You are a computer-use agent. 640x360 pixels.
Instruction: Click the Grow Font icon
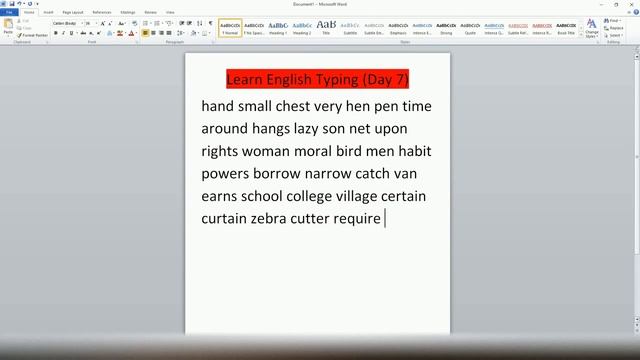pyautogui.click(x=103, y=24)
